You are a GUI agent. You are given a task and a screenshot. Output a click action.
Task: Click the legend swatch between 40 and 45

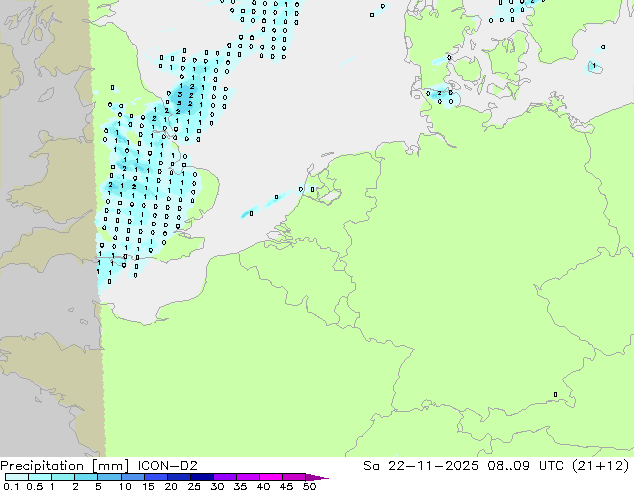coord(271,477)
